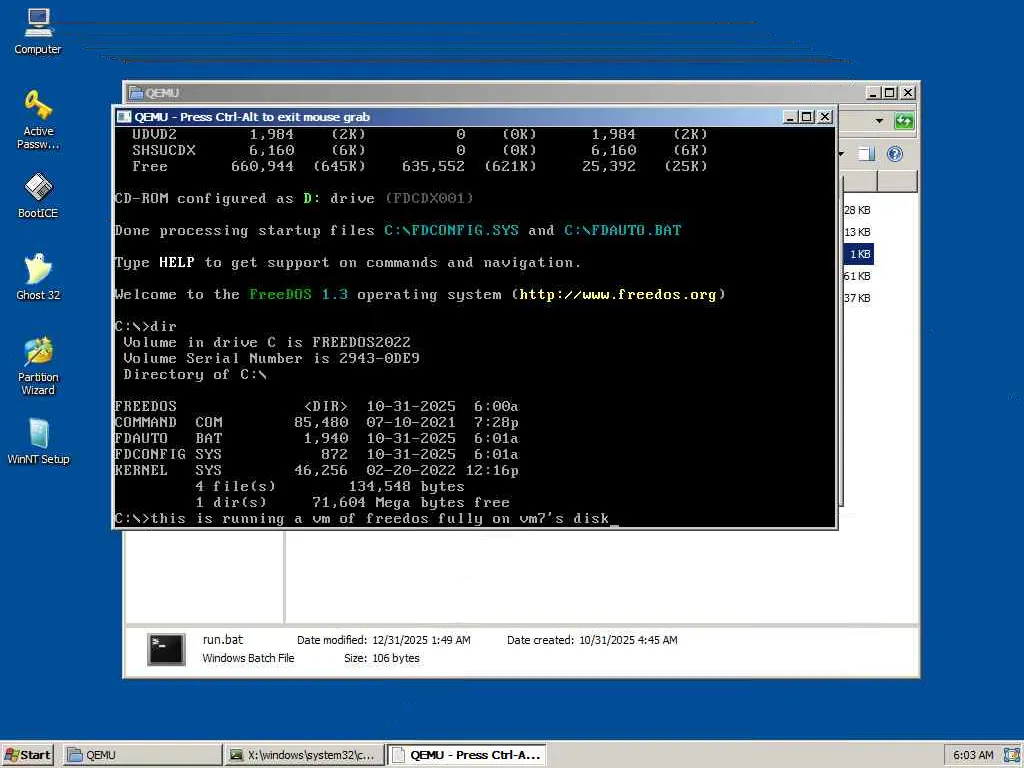Click the C:\FDCONFIG.SYS text in console
Viewport: 1024px width, 768px height.
451,231
